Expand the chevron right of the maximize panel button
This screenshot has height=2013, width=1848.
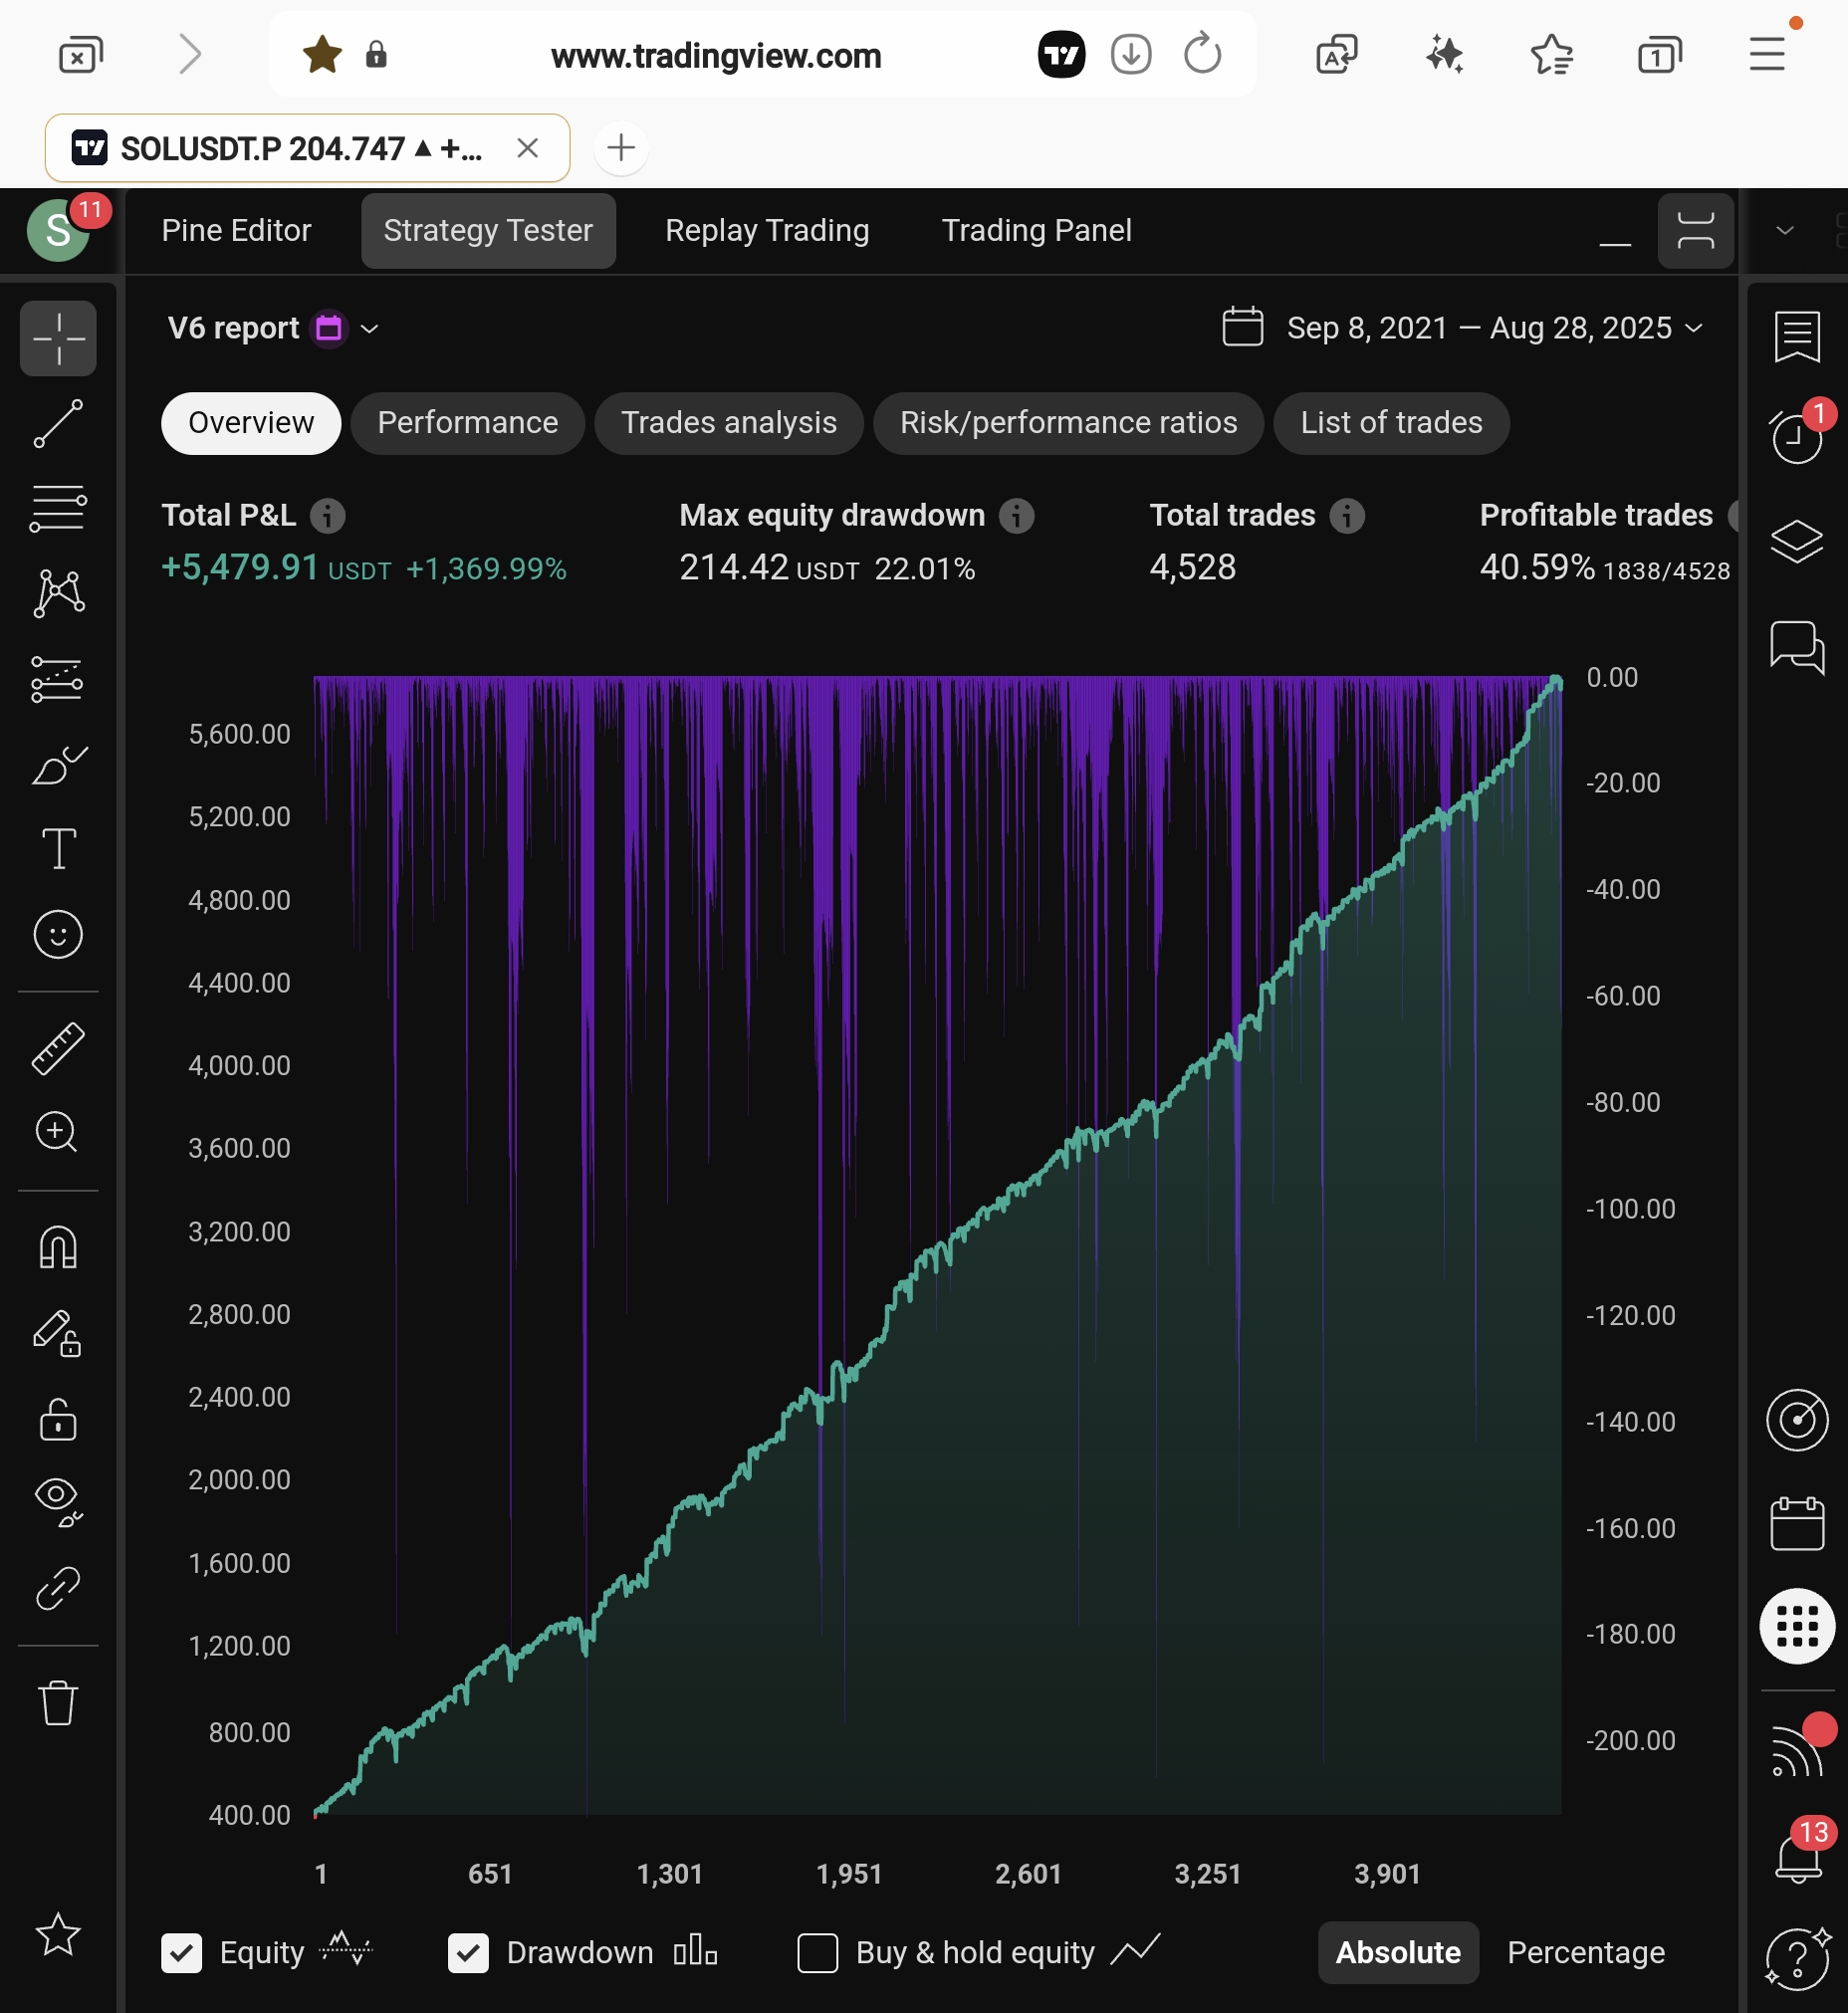click(x=1784, y=231)
